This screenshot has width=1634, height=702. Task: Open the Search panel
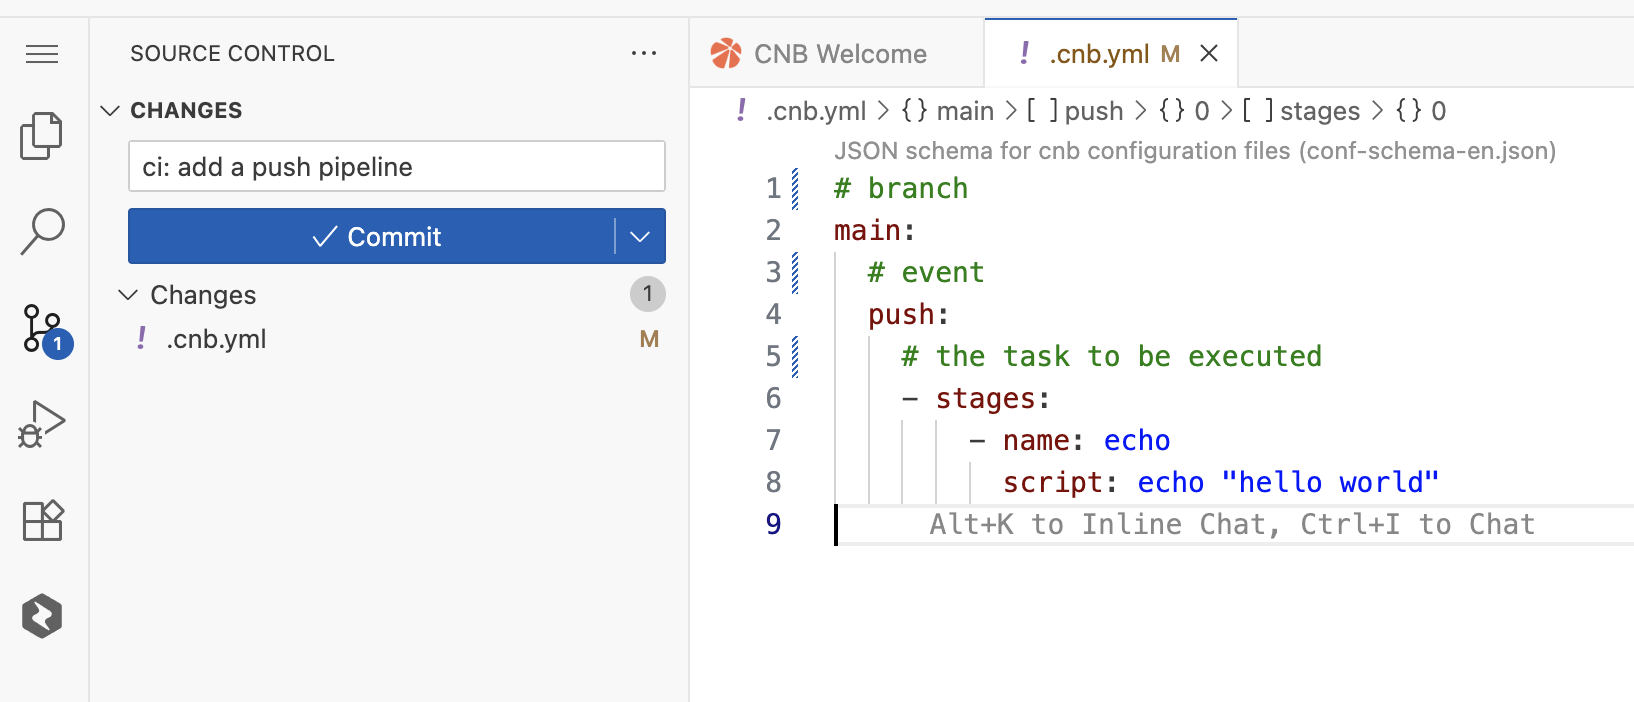42,231
